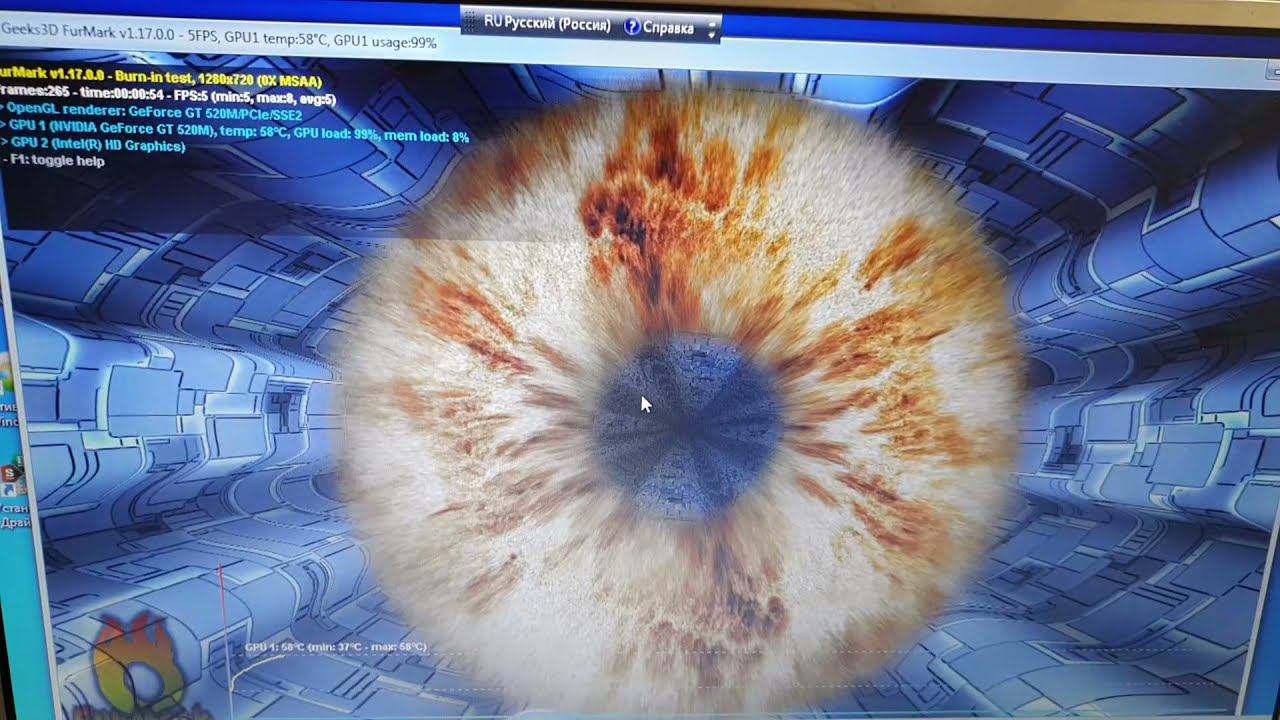
Task: Open the language bar options arrow
Action: click(712, 34)
